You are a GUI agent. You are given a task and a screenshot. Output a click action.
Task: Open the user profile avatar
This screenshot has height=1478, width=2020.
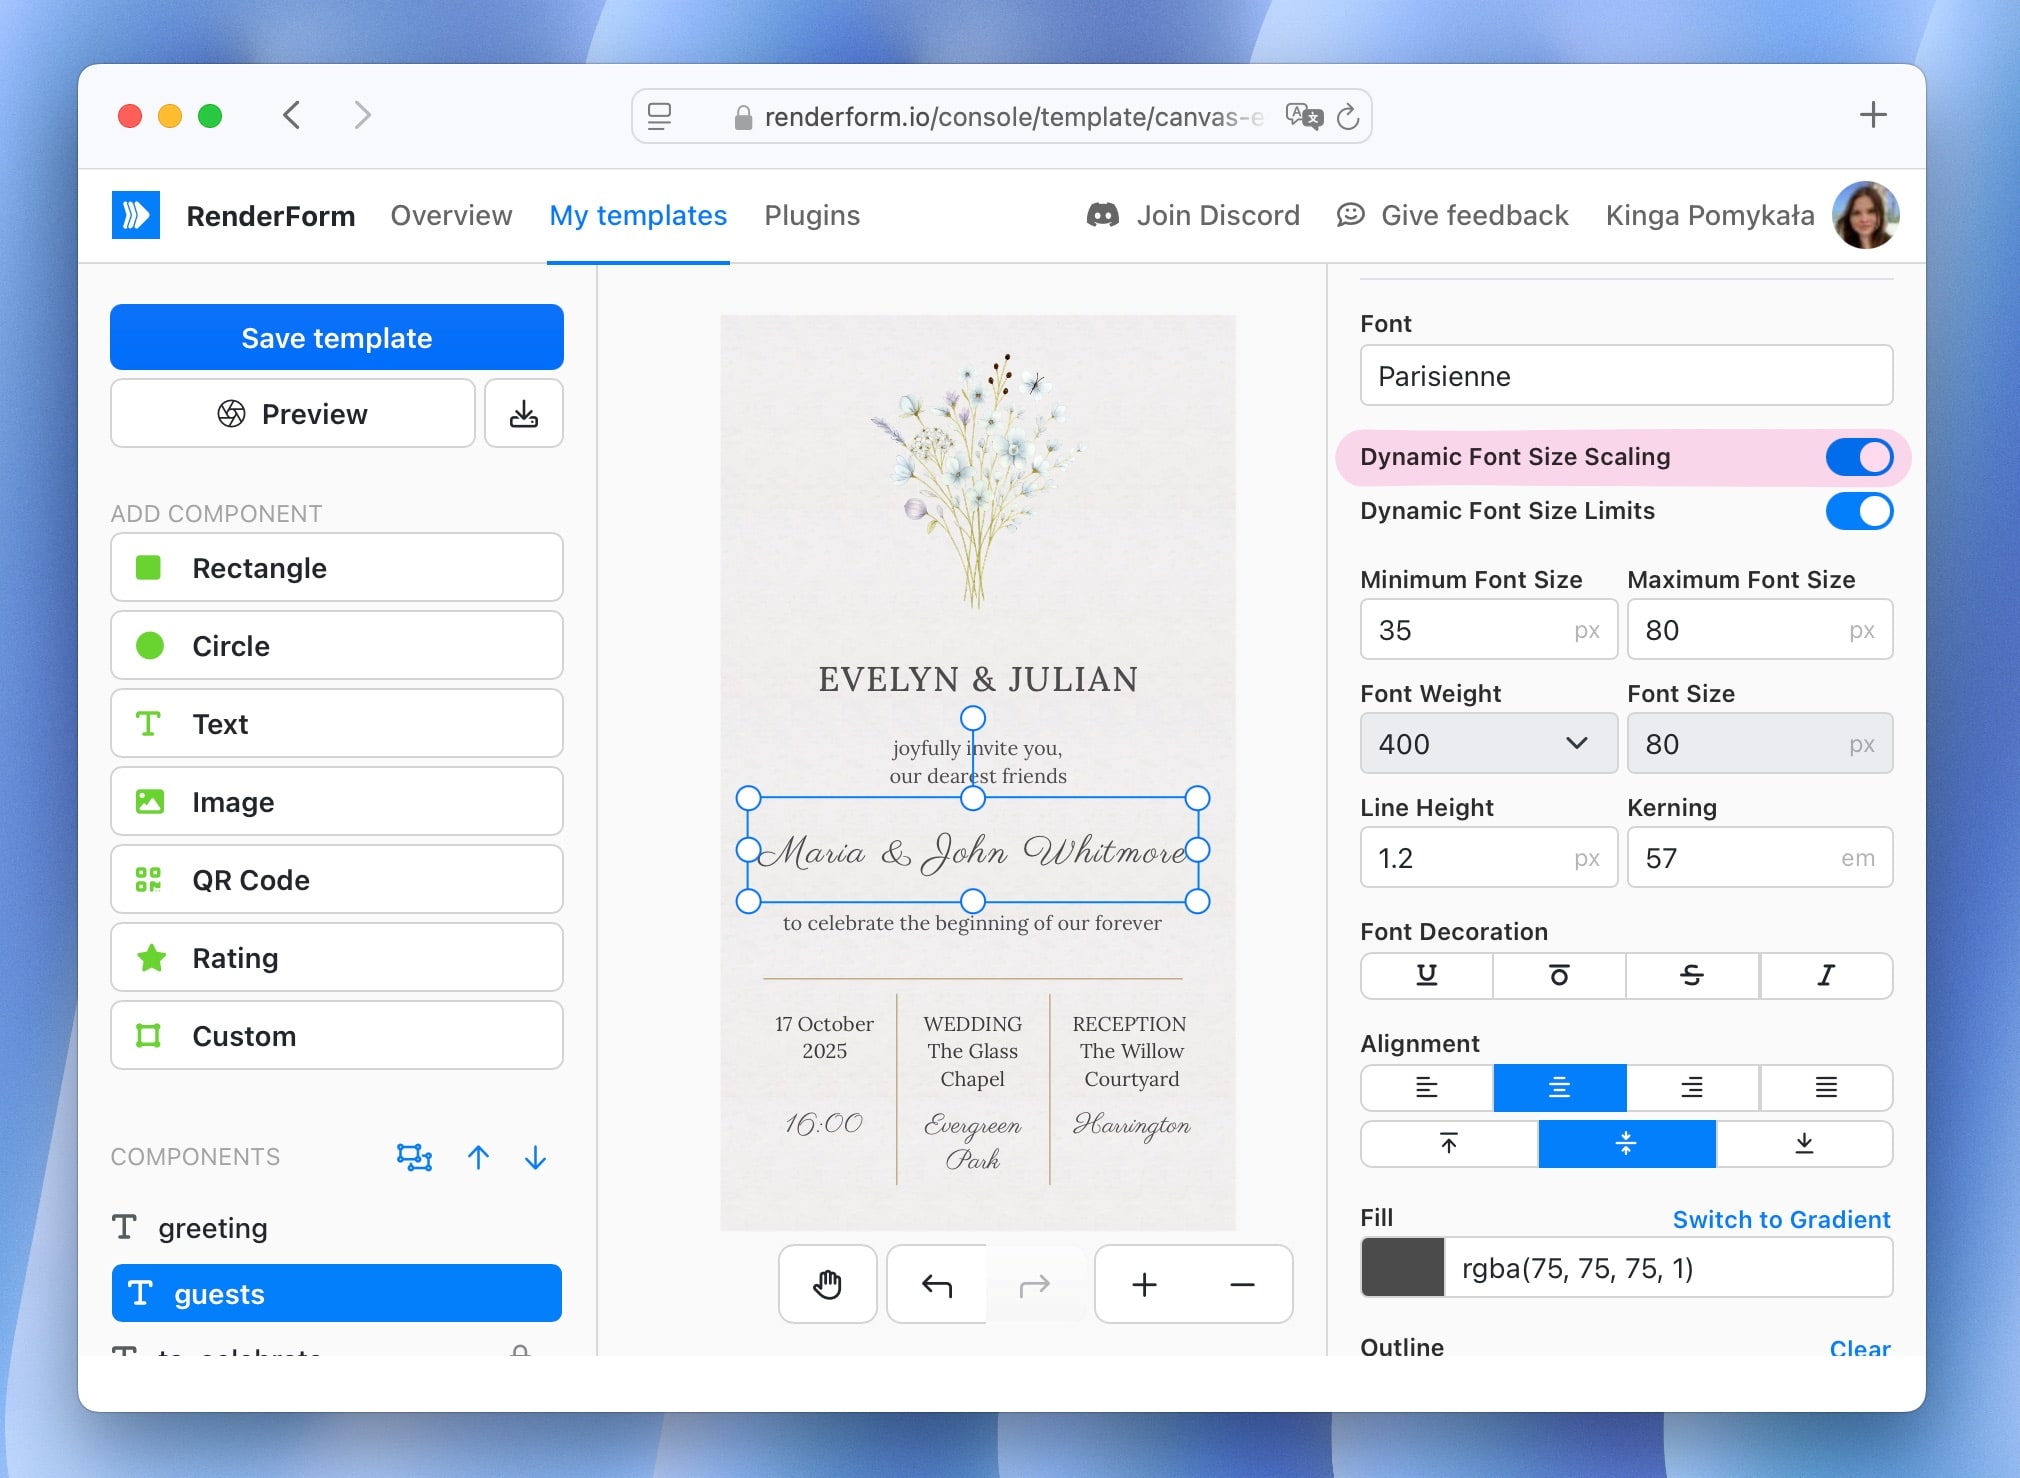click(x=1865, y=215)
